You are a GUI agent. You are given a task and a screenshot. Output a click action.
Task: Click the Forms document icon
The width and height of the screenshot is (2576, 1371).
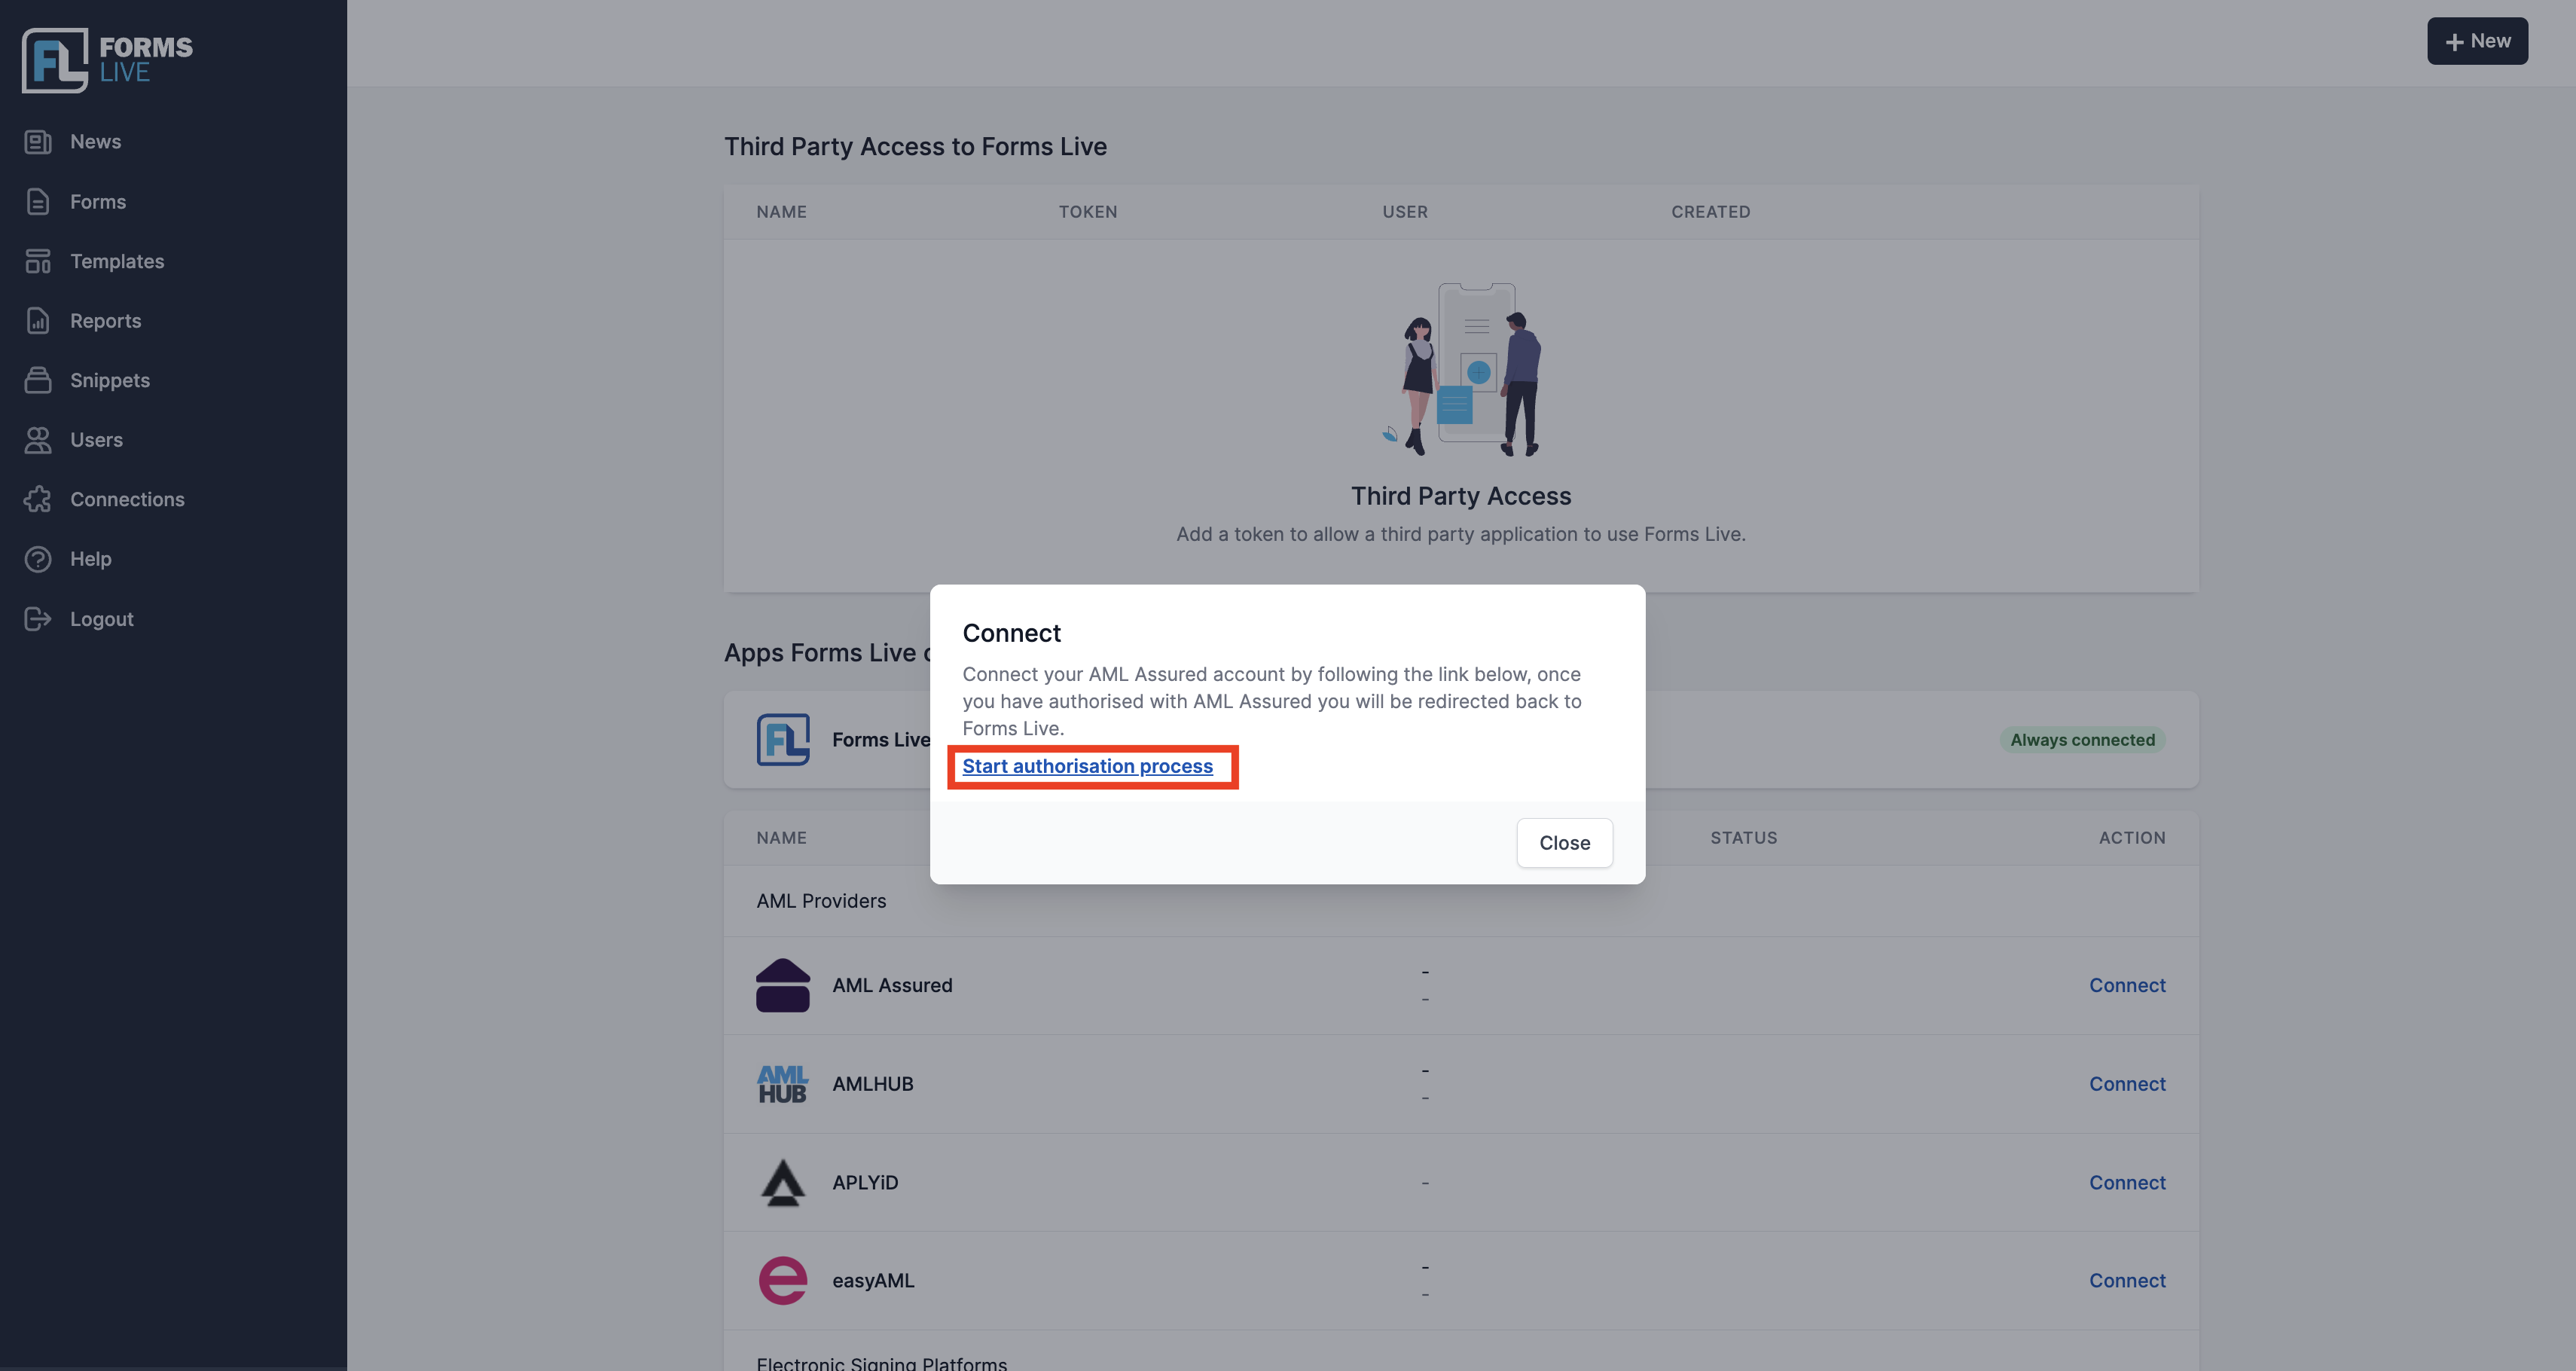point(38,202)
